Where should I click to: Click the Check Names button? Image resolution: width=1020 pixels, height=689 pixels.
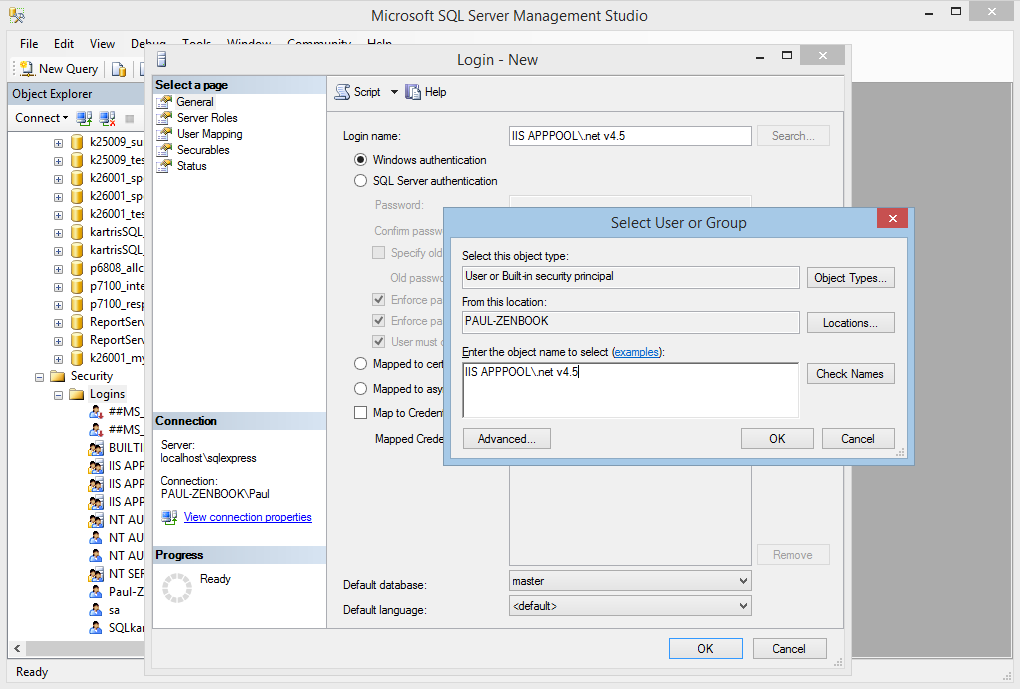(850, 374)
